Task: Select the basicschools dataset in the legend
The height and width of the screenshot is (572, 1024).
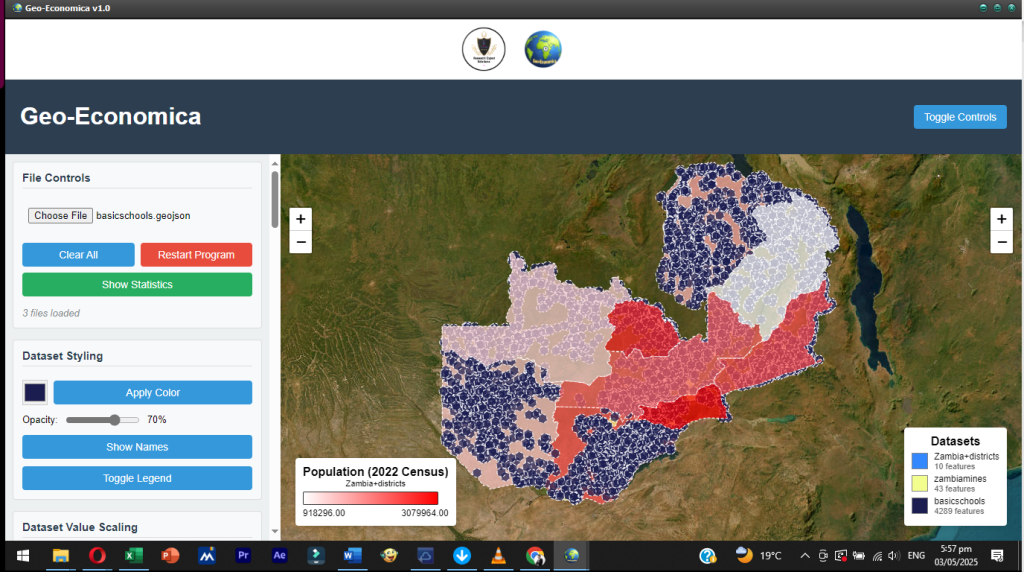Action: tap(958, 505)
